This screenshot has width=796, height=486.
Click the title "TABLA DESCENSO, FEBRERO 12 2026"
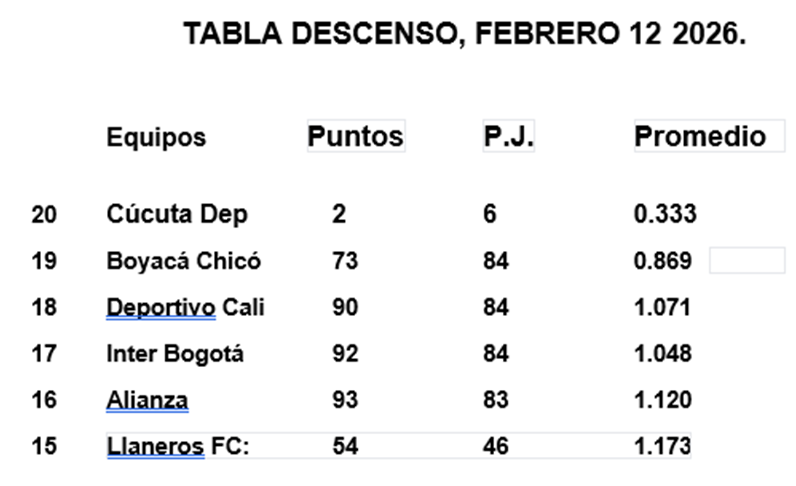[465, 34]
